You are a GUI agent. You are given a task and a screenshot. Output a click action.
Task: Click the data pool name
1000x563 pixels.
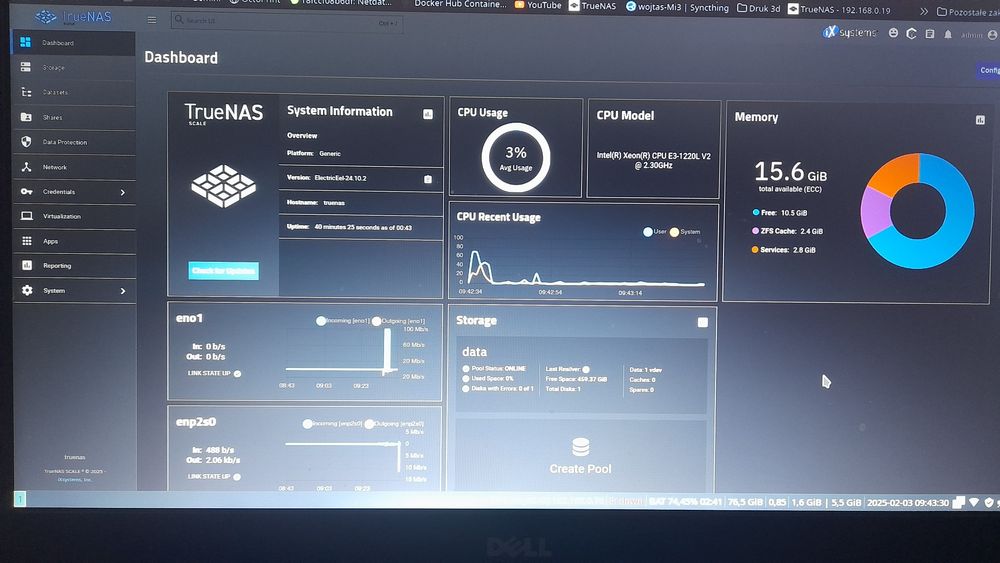coord(474,352)
